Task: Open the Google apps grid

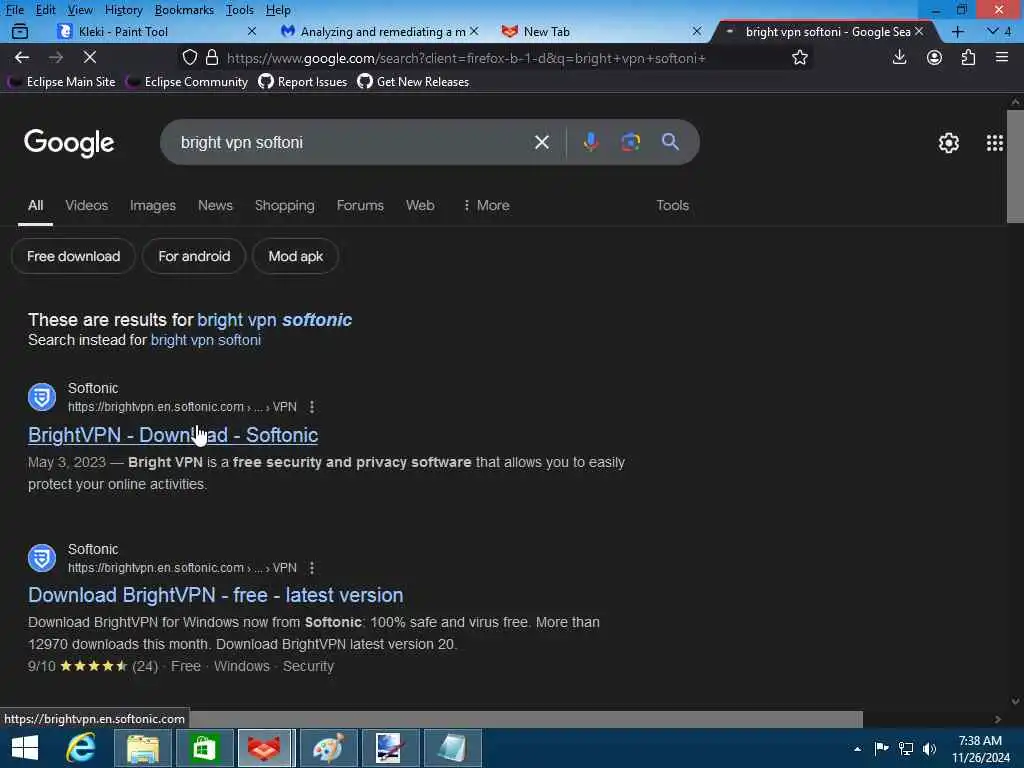Action: click(x=994, y=142)
